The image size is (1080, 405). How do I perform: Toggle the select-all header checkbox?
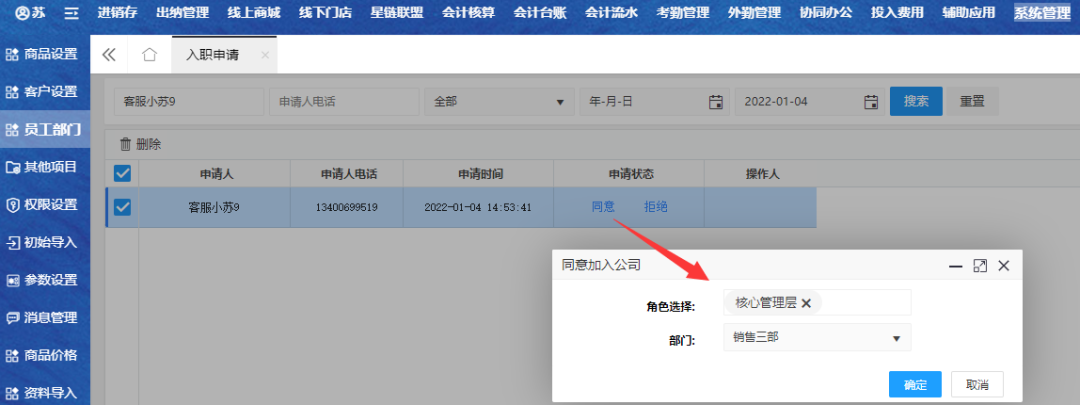pos(122,173)
